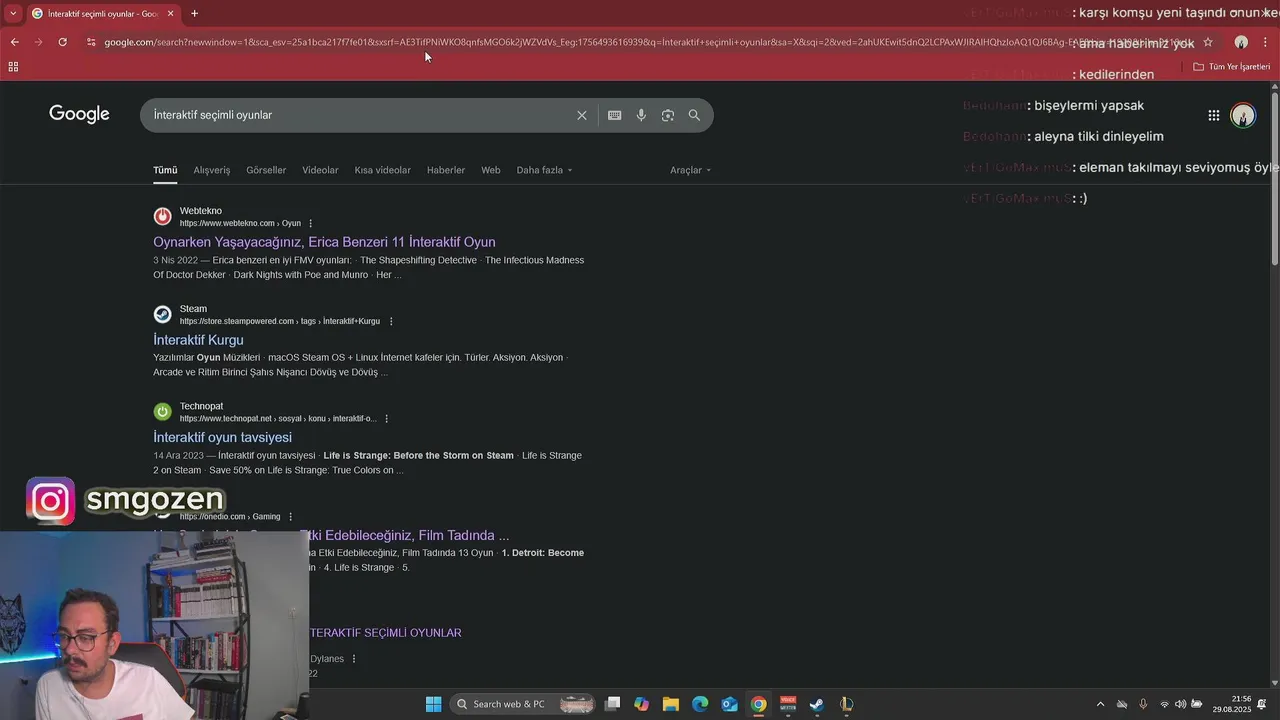Bookmark this page with the star icon
Screen dimensions: 1280x720
click(1208, 42)
